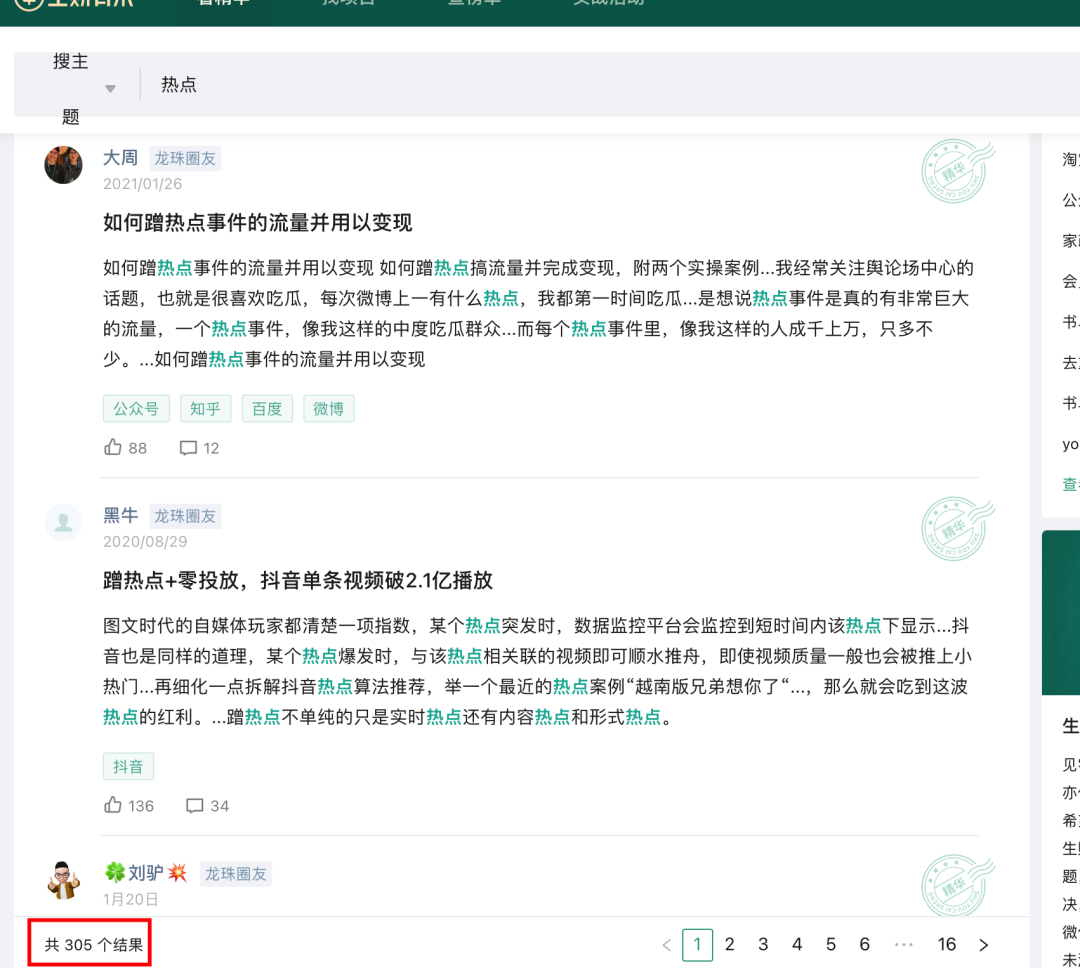
Task: Select the 百度 tag
Action: (x=267, y=409)
